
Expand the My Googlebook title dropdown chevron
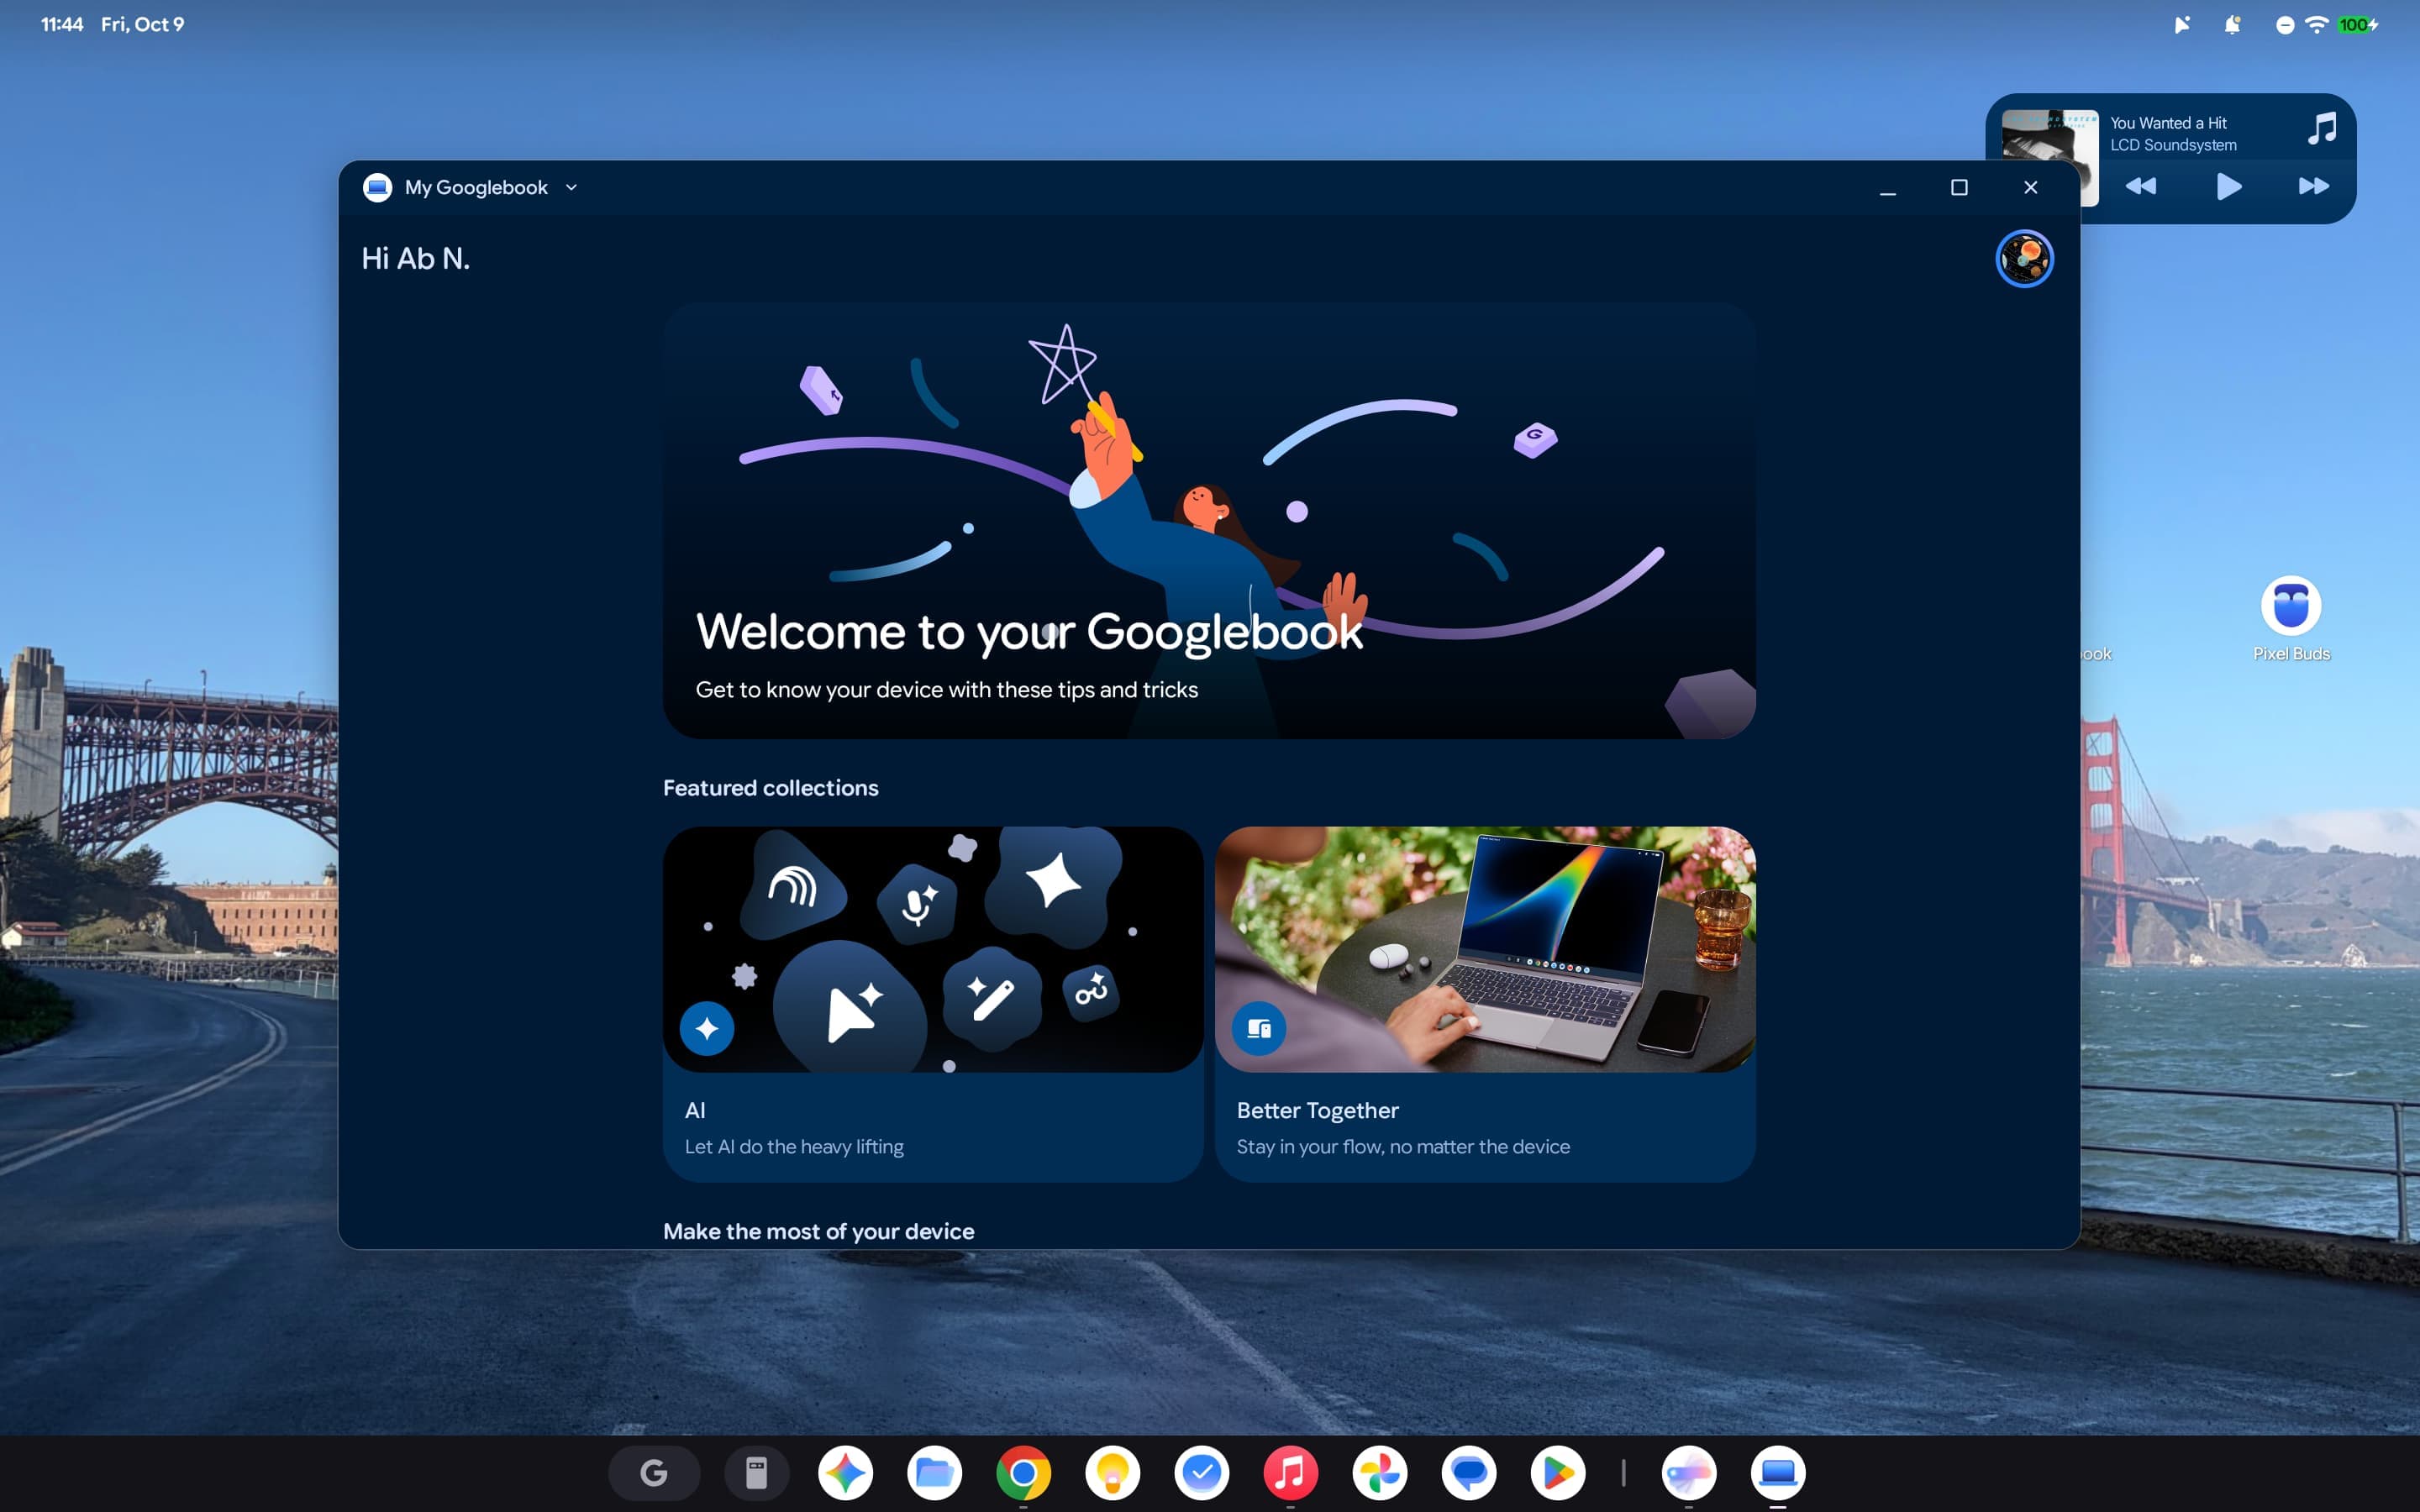[571, 187]
